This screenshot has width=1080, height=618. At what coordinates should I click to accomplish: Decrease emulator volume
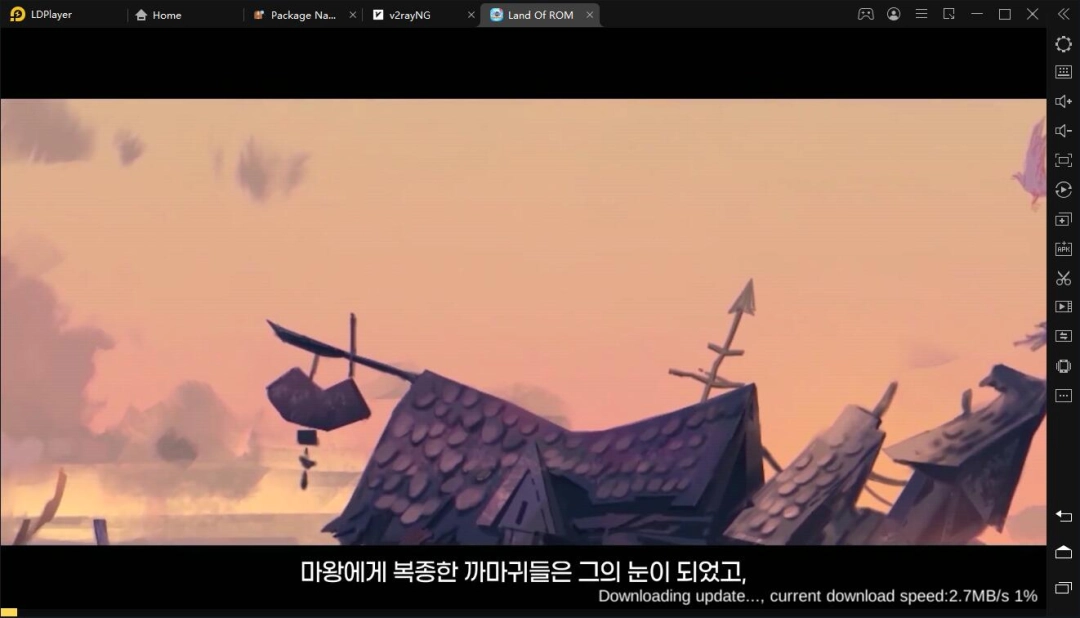(x=1063, y=131)
